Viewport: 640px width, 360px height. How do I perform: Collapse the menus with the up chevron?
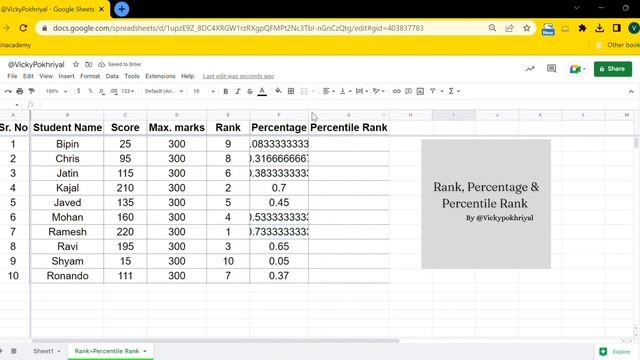point(631,91)
